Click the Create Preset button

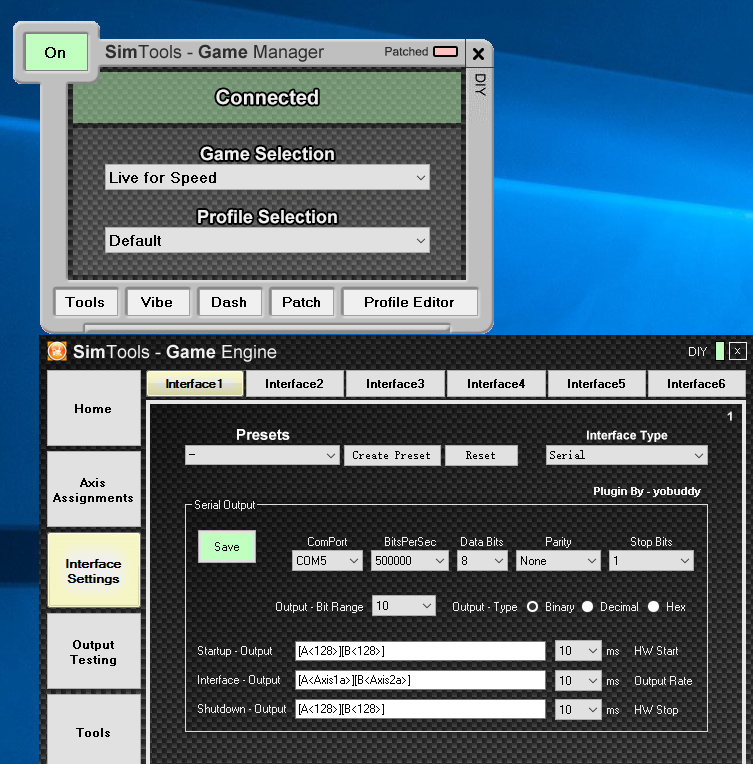(x=391, y=456)
